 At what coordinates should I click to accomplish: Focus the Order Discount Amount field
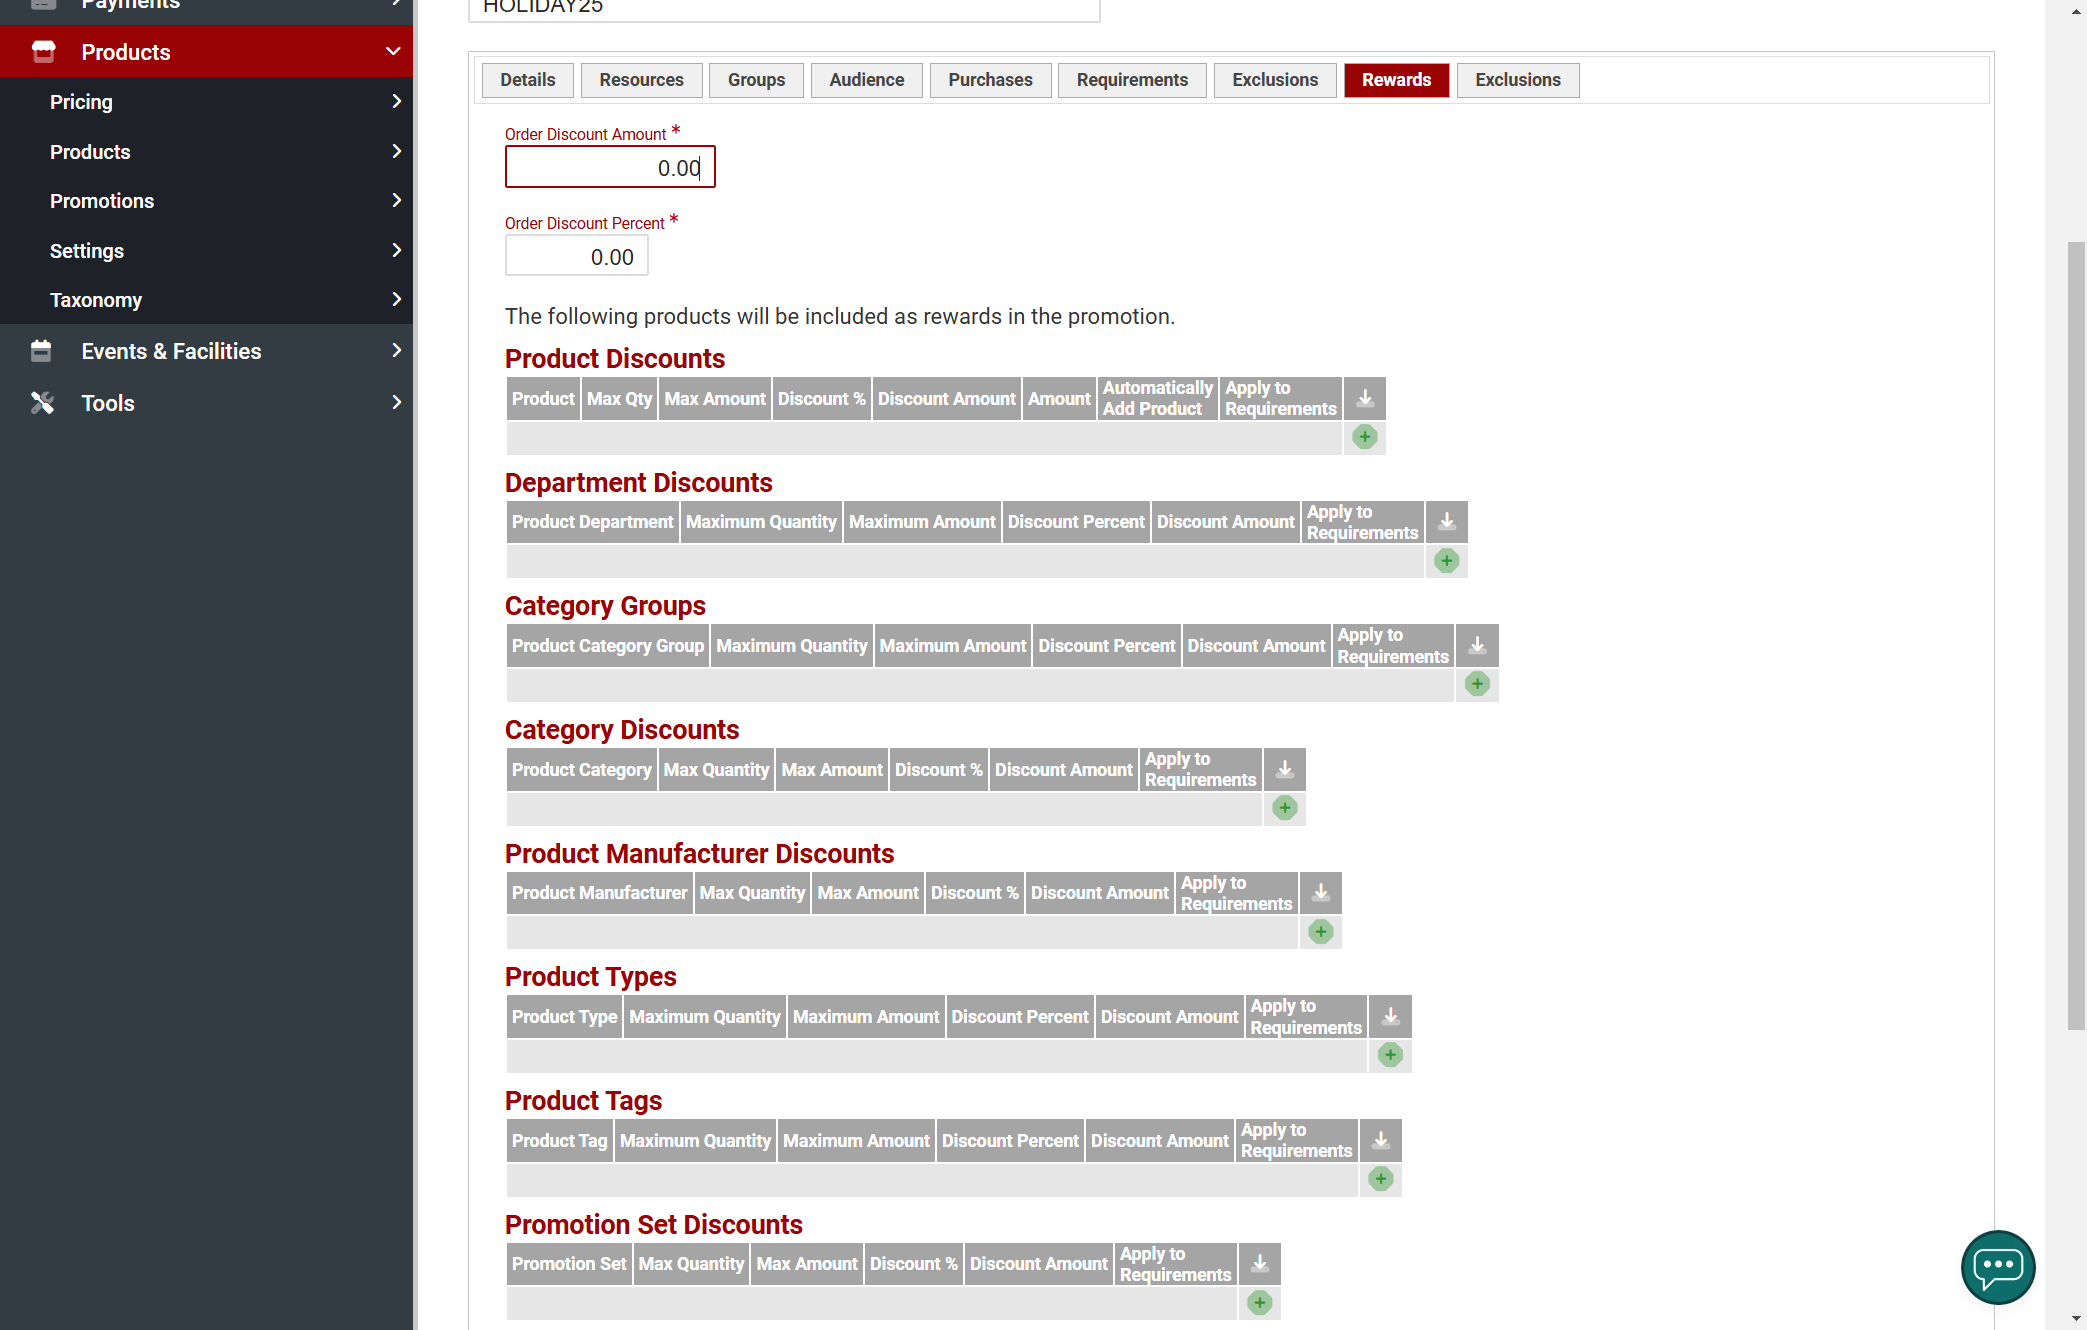[610, 167]
